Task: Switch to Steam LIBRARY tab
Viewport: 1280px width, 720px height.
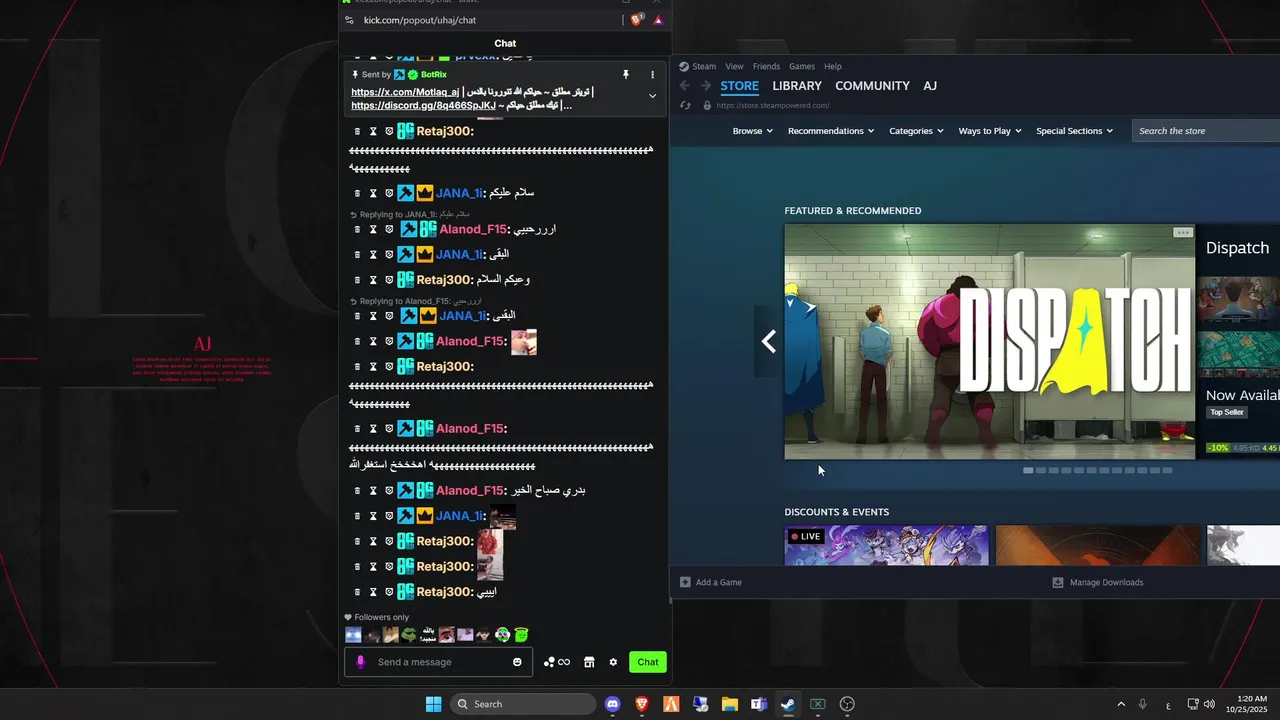Action: tap(797, 86)
